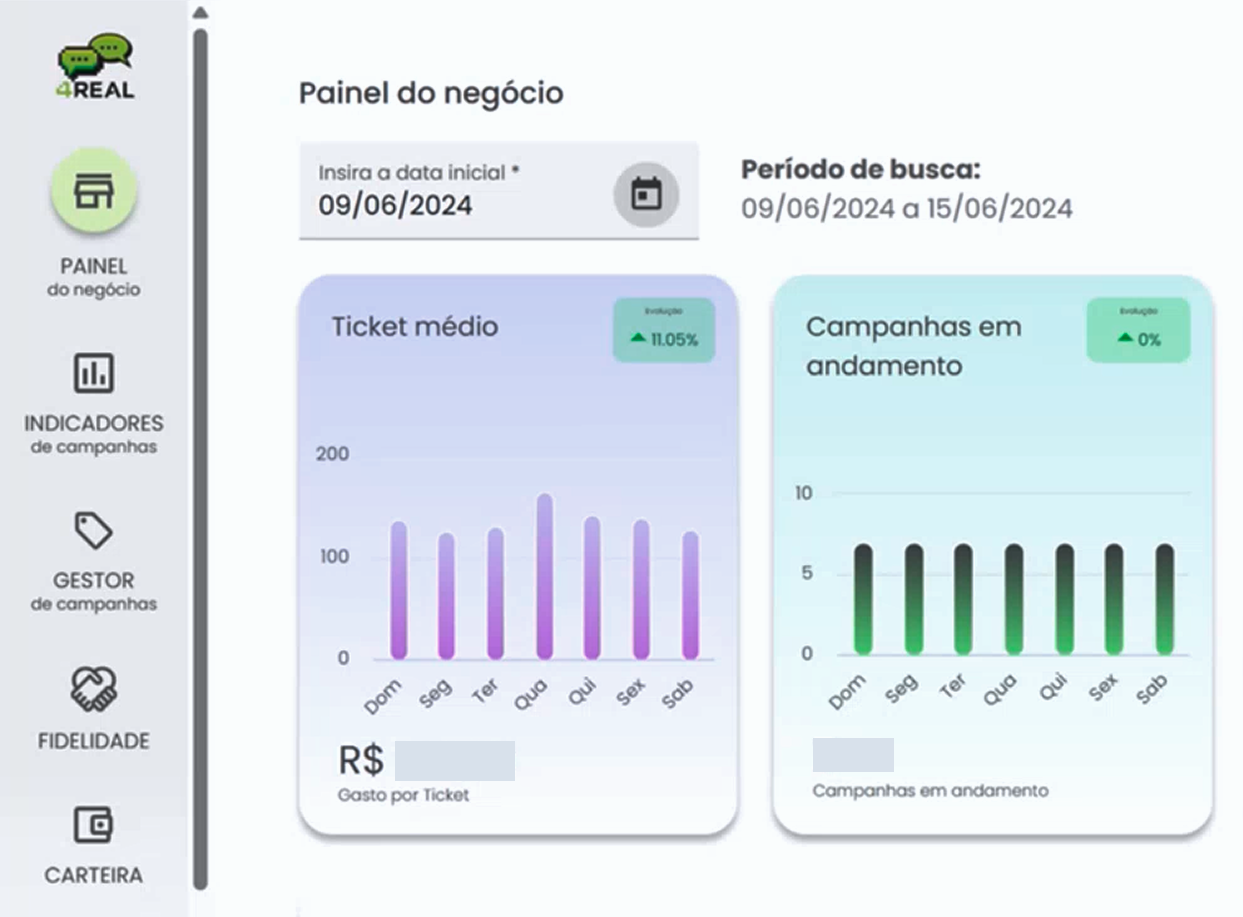This screenshot has height=917, width=1243.
Task: Click the Dom bar in Campanhas chart
Action: point(863,599)
